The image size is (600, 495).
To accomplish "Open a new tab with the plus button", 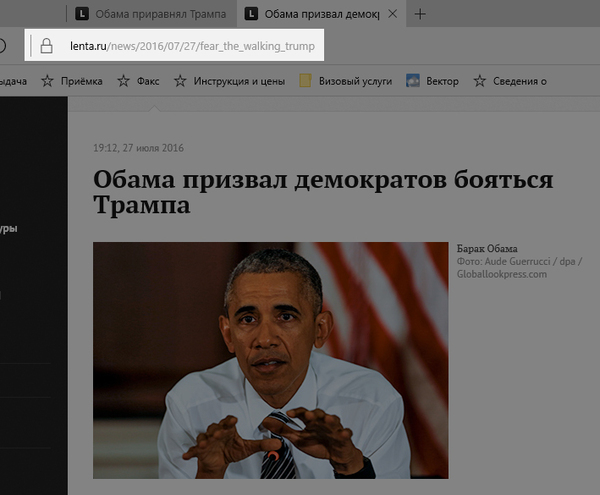I will coord(420,14).
